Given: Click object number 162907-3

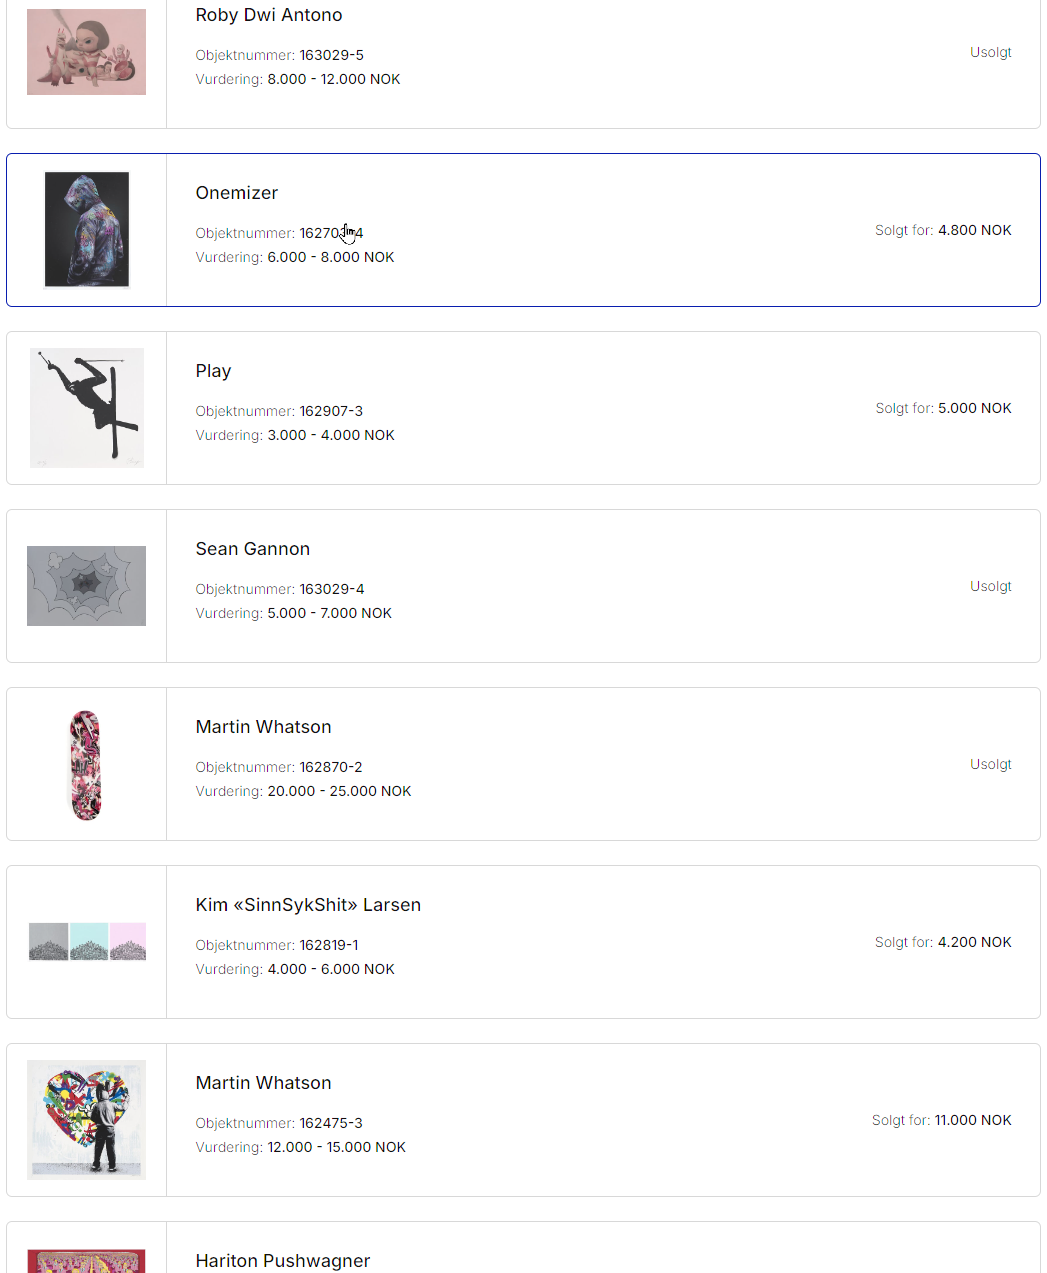Looking at the screenshot, I should [331, 411].
